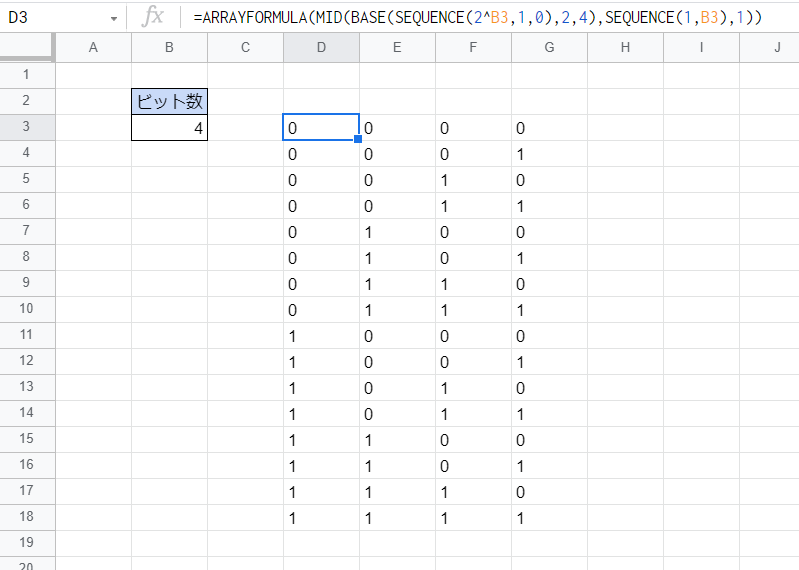
Task: Select row 16 header
Action: (26, 465)
